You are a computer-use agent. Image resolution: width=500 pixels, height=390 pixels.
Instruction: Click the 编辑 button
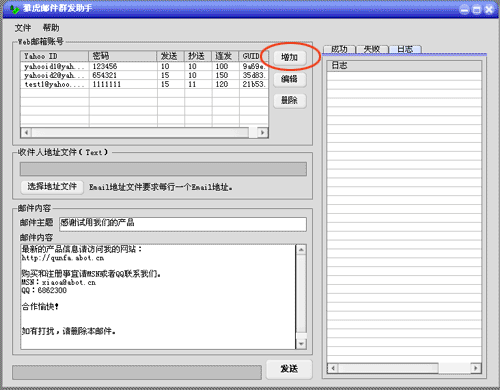[289, 79]
